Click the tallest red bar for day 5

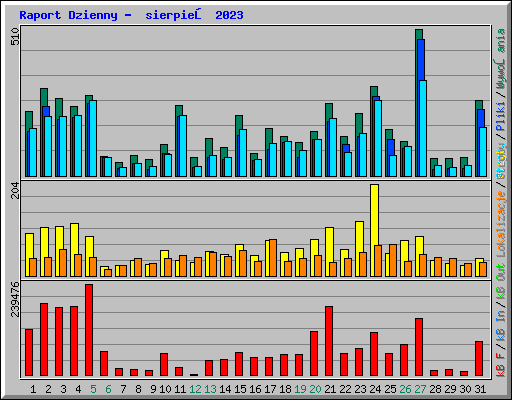click(x=89, y=330)
